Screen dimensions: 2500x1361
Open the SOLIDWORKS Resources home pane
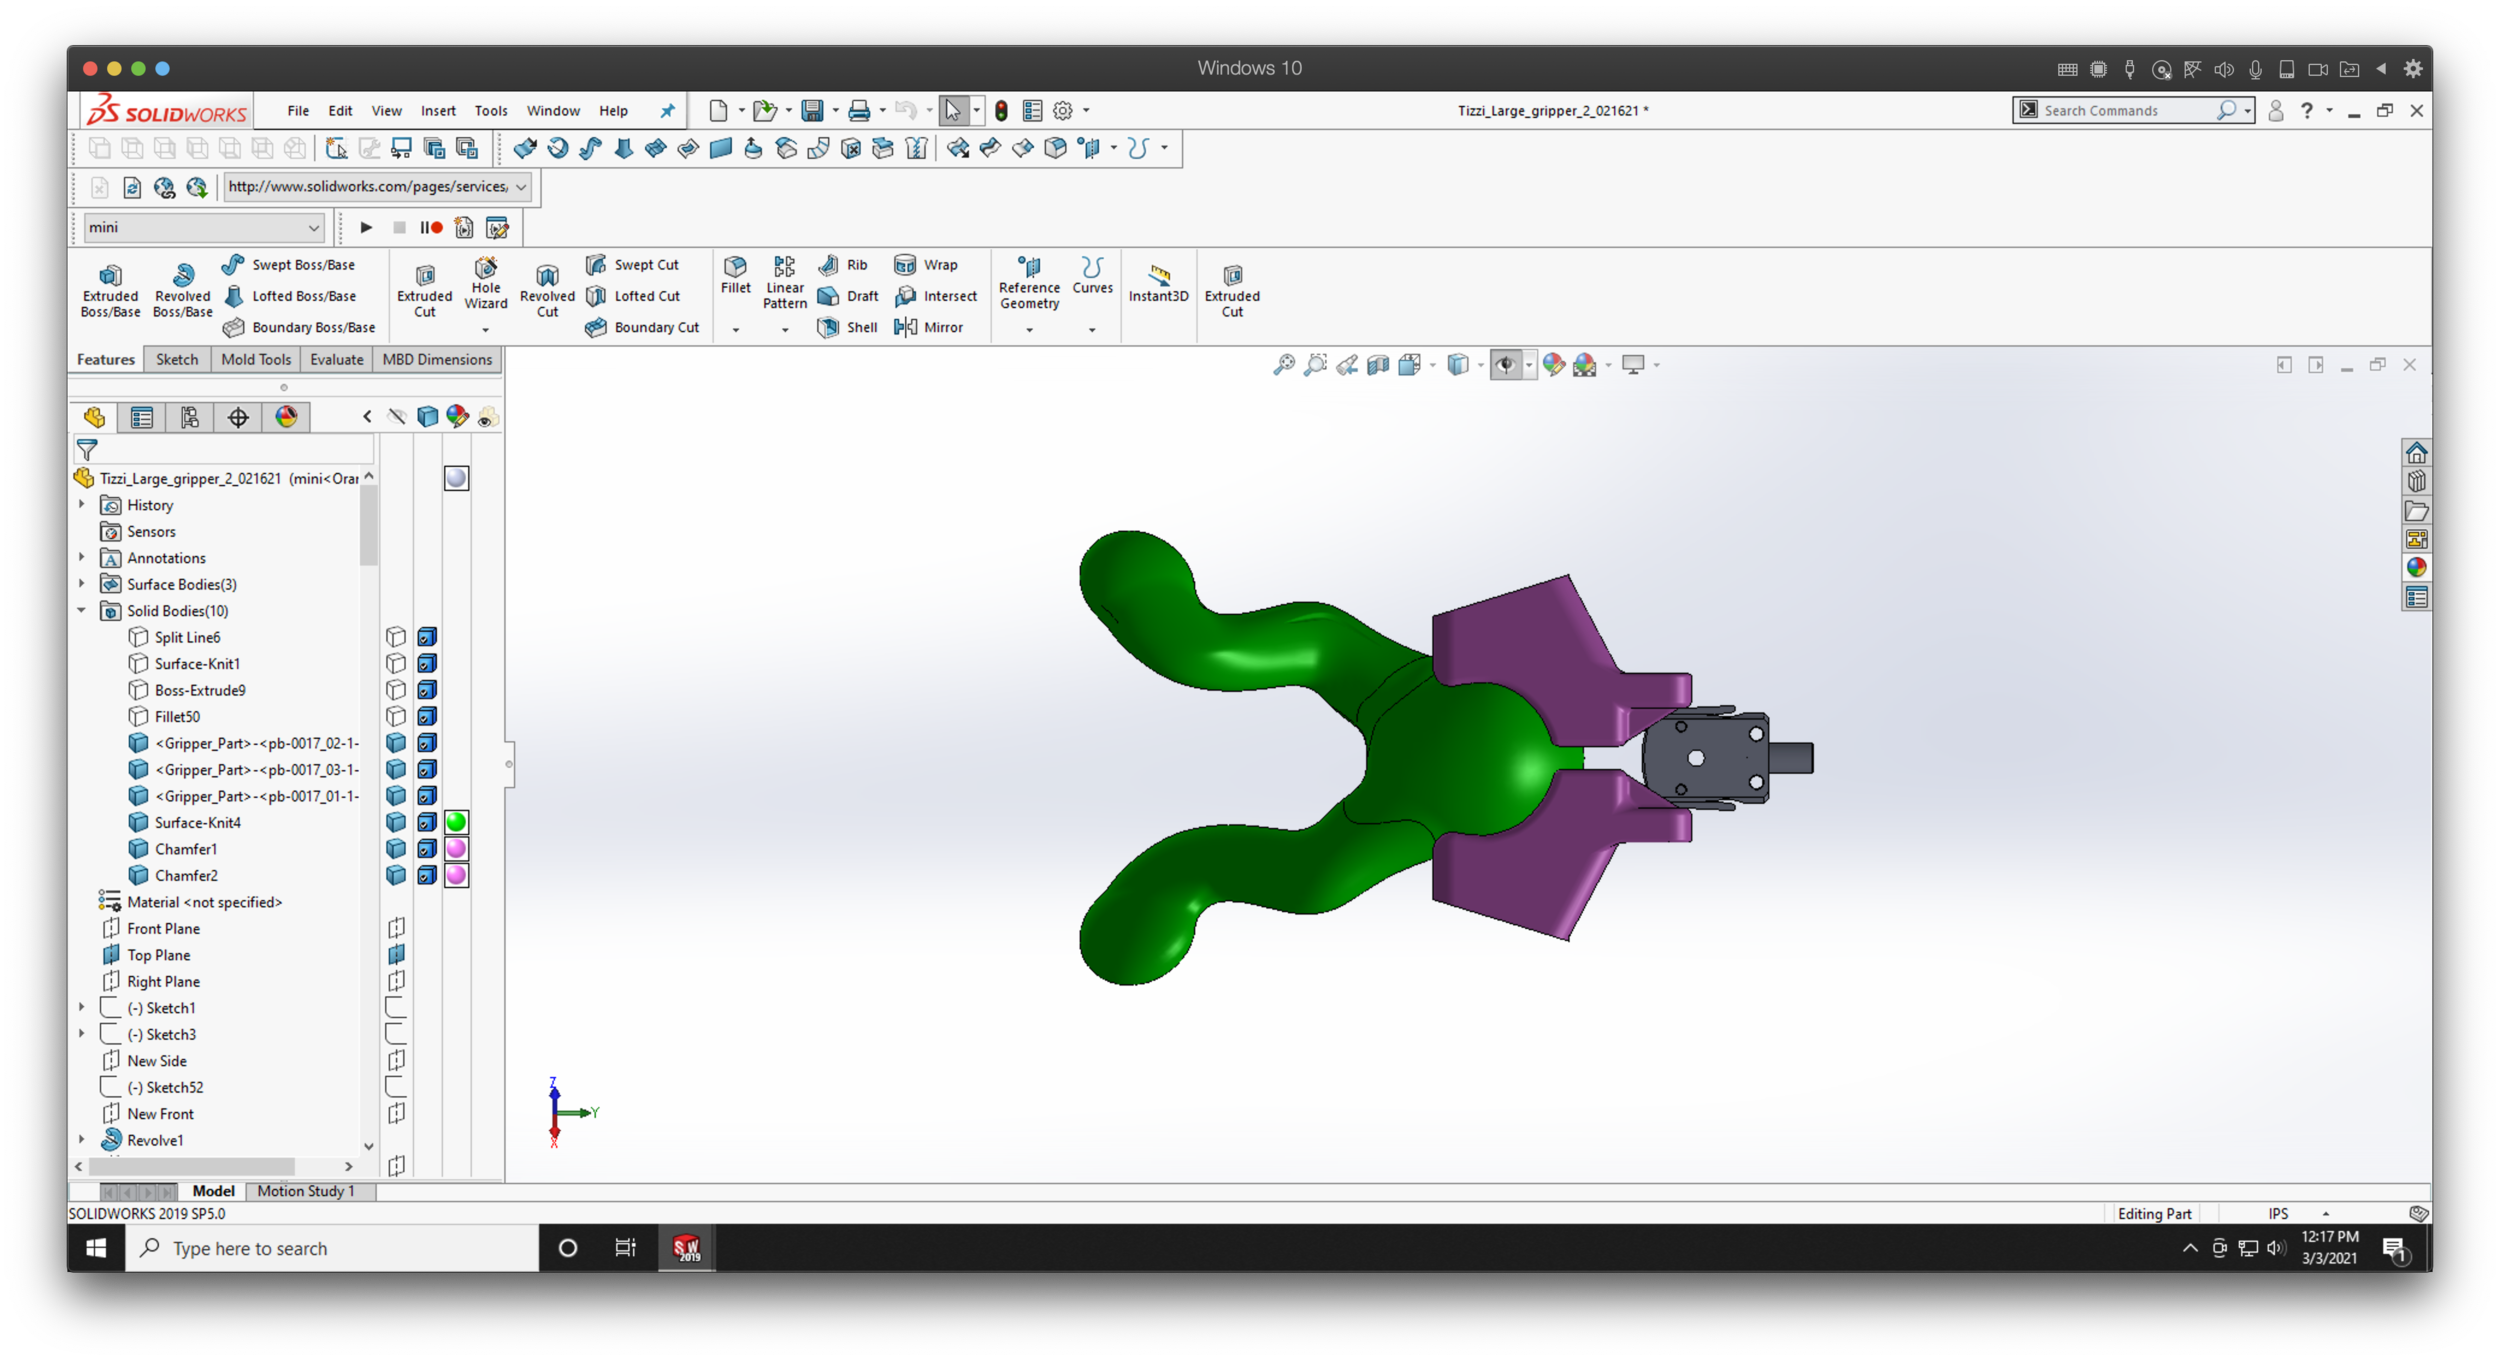click(x=2416, y=453)
